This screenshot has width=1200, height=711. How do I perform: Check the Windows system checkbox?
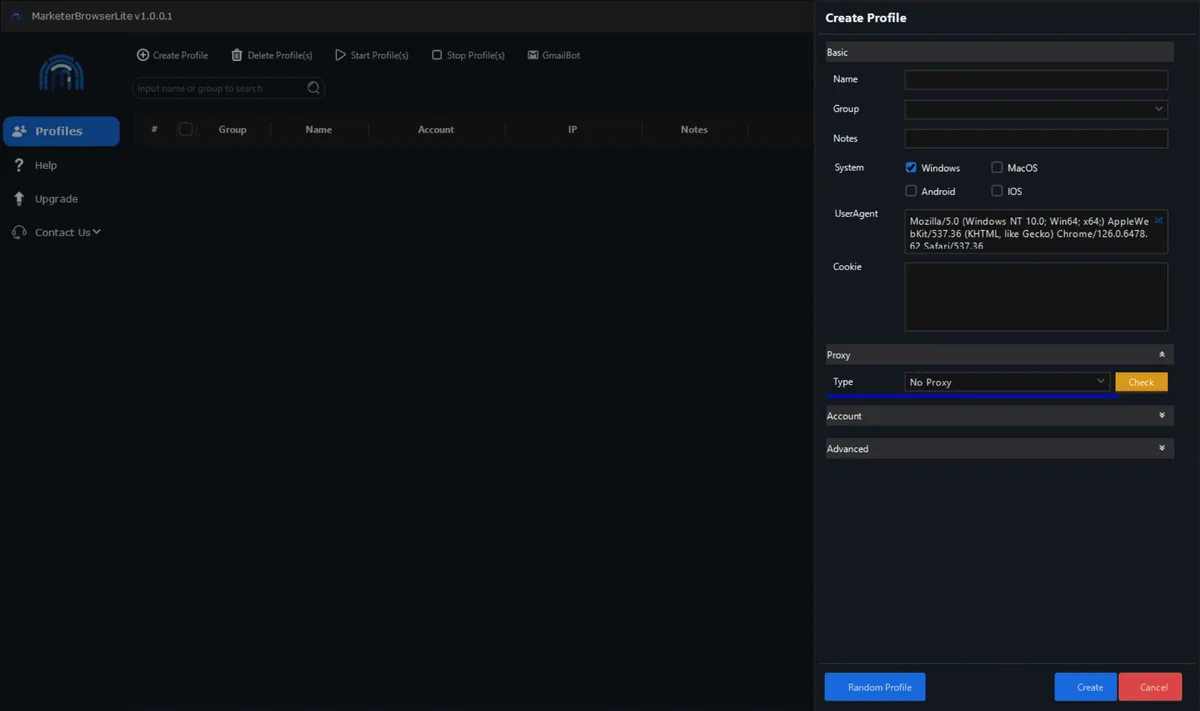point(911,168)
